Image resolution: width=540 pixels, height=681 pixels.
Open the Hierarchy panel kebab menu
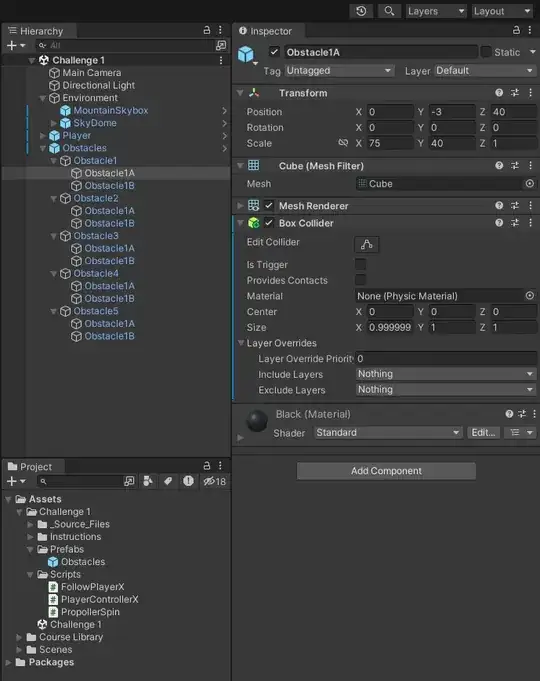click(220, 30)
